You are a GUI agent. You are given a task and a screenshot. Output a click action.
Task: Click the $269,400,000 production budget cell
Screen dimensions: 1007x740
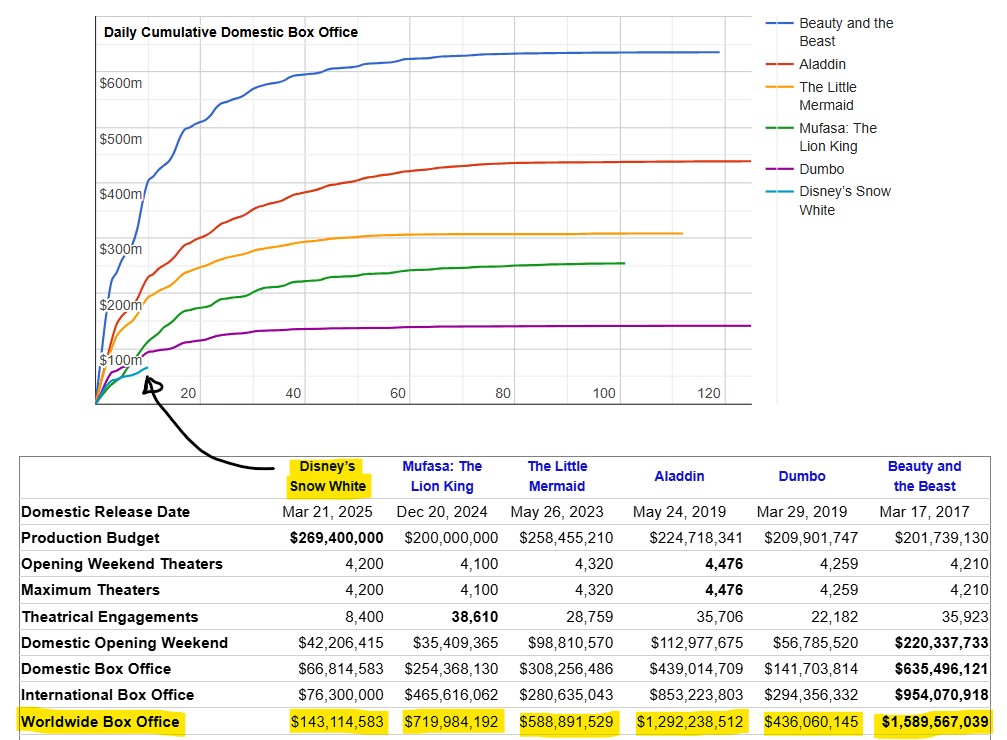336,538
